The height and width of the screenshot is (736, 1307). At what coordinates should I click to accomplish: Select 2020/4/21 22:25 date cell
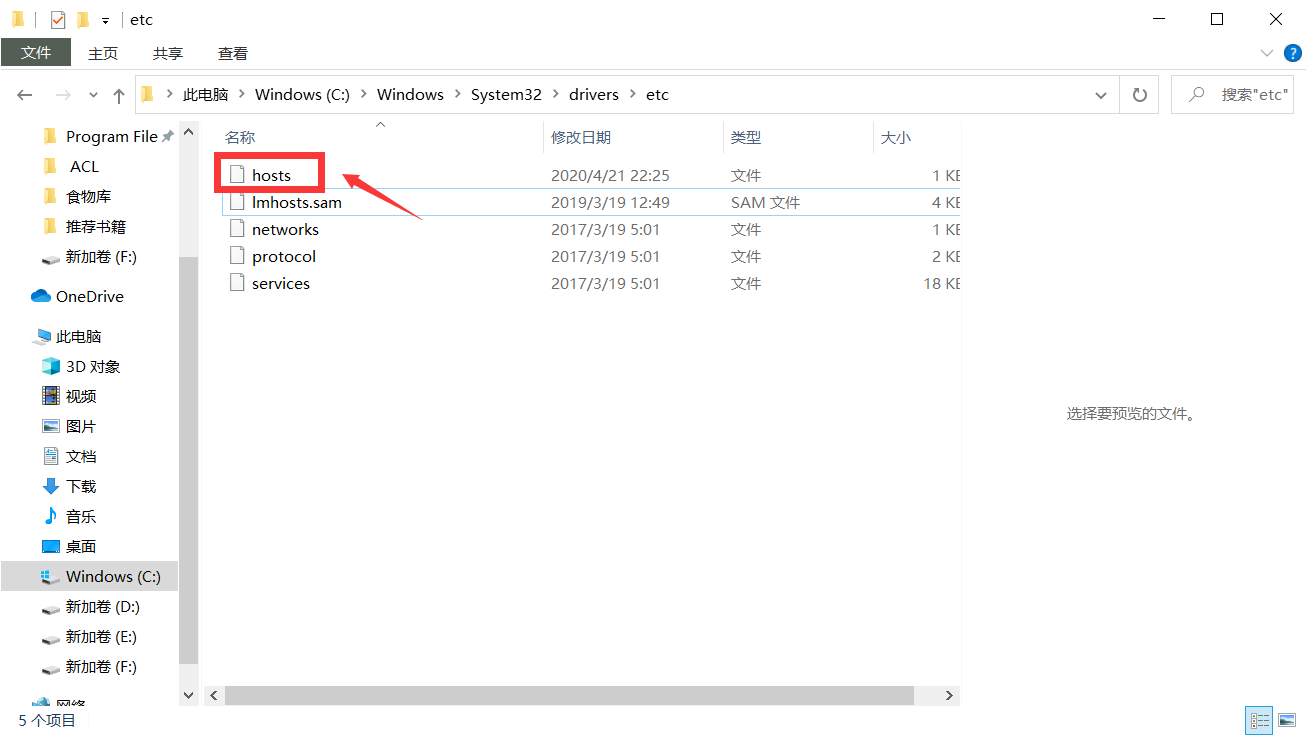[x=610, y=175]
